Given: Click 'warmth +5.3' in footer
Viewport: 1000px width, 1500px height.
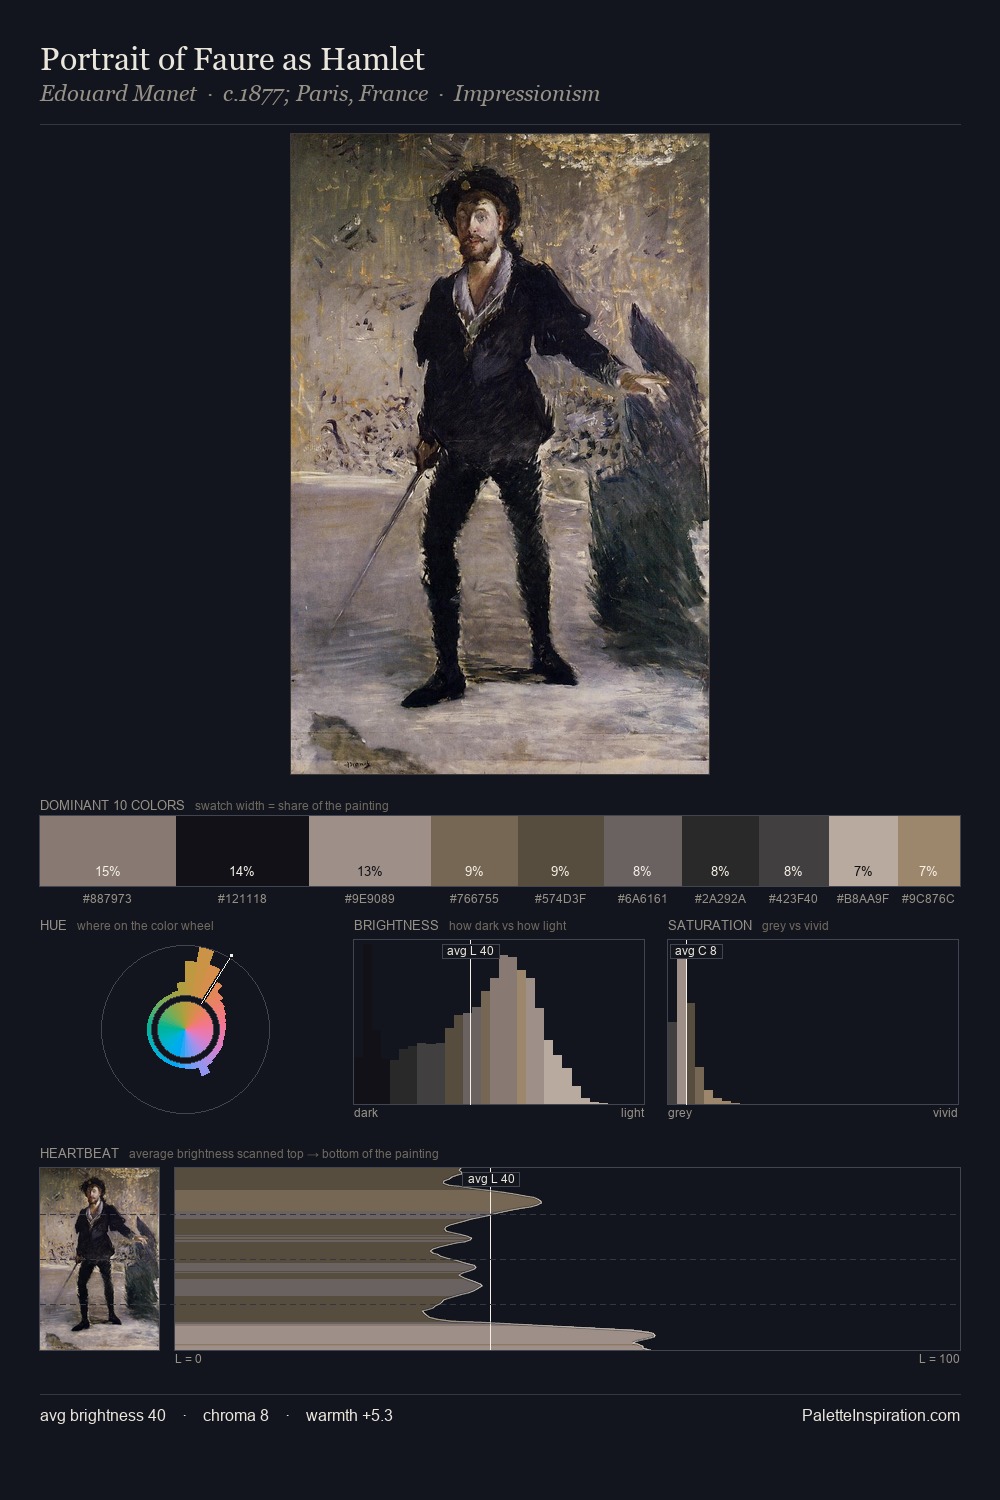Looking at the screenshot, I should point(349,1415).
